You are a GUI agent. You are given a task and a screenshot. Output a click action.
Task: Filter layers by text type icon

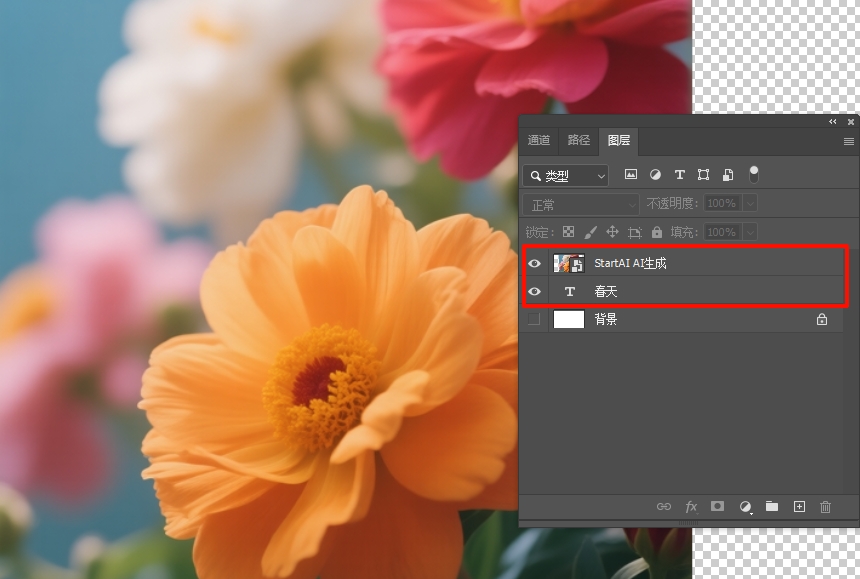pos(680,175)
